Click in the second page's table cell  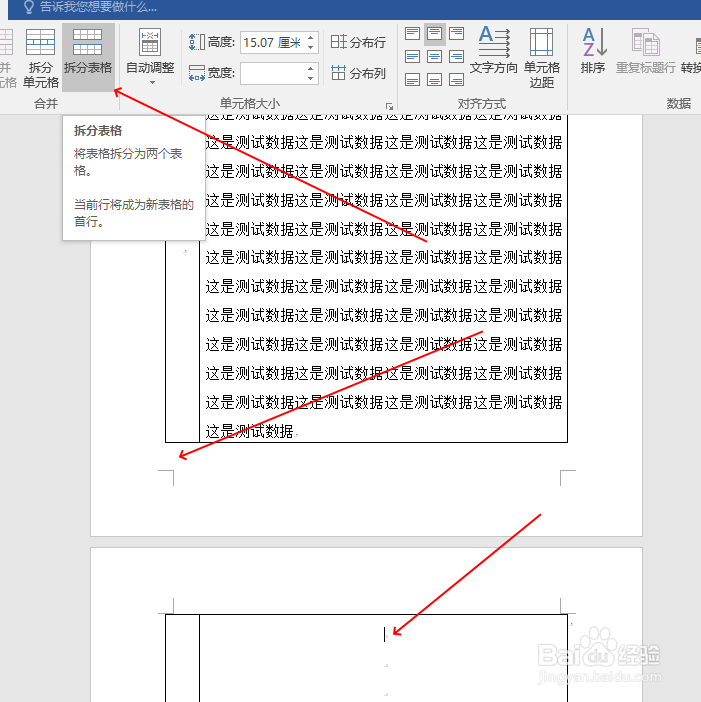click(x=383, y=658)
